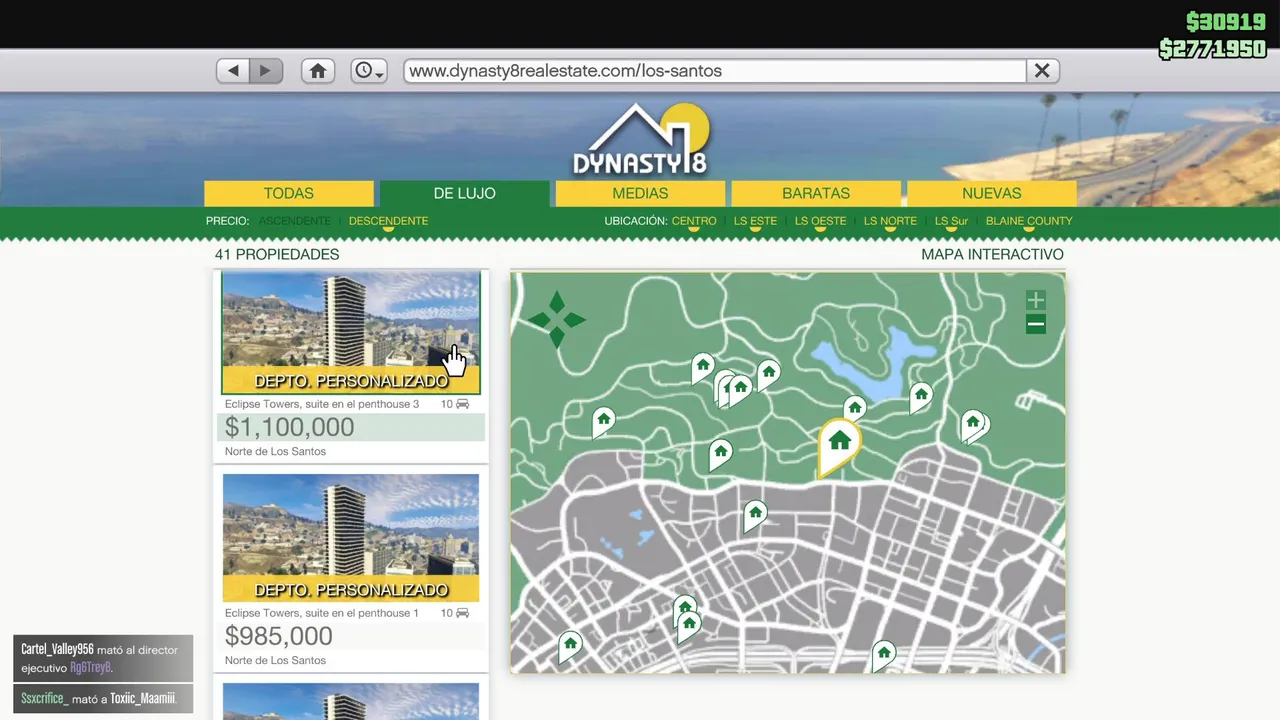Screen dimensions: 1280x720
Task: Click the Dynasty 8 logo
Action: (x=640, y=140)
